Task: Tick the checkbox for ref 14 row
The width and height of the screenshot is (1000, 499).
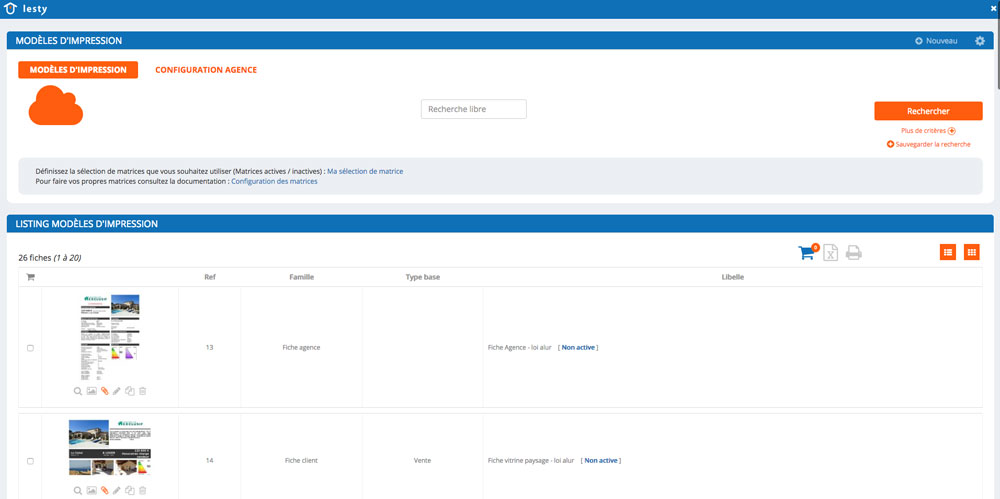Action: [x=30, y=461]
